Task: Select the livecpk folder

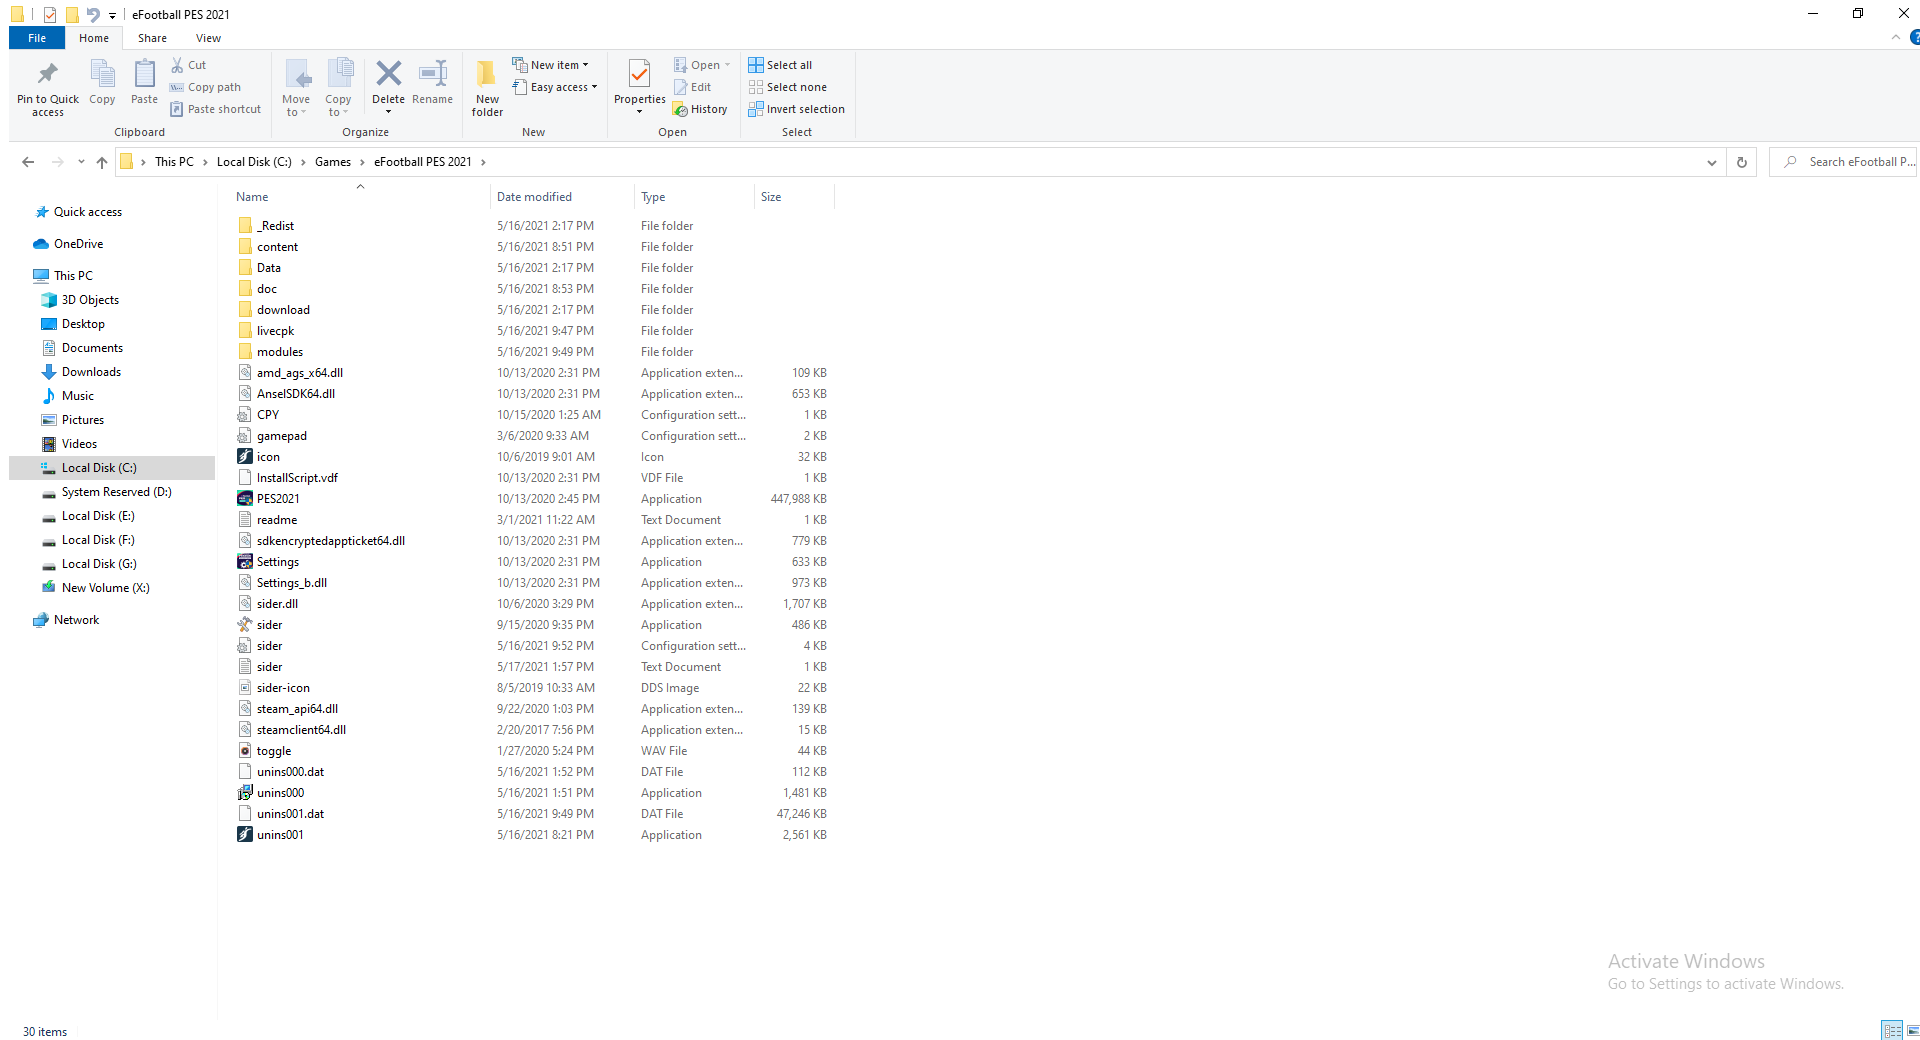Action: click(266, 331)
